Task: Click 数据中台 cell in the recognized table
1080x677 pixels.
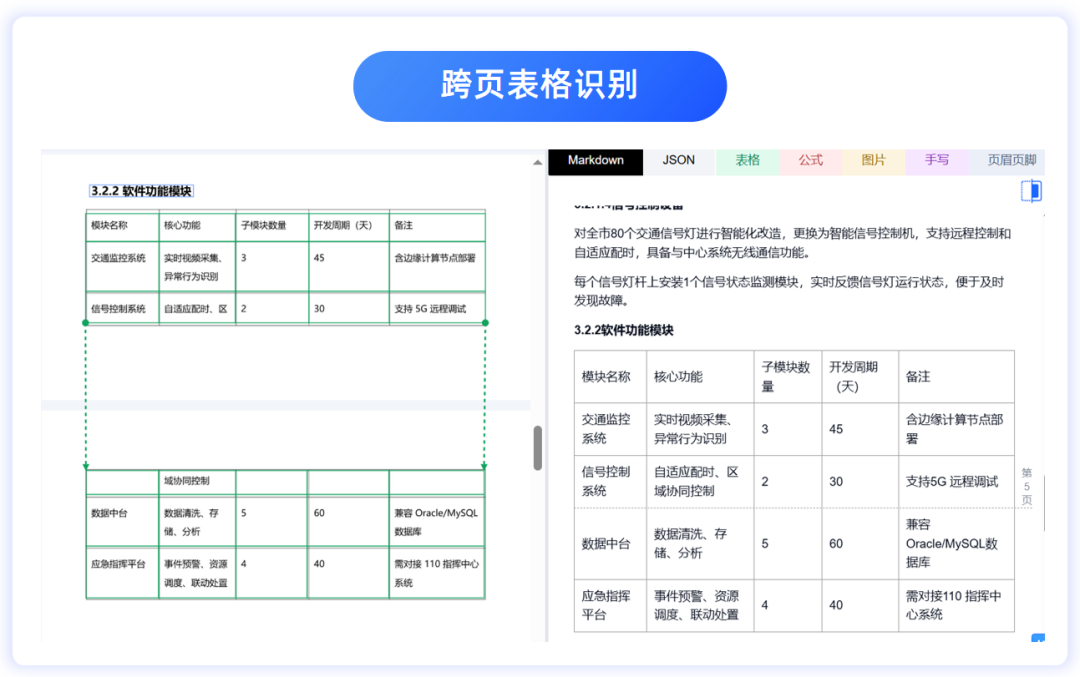Action: (606, 544)
